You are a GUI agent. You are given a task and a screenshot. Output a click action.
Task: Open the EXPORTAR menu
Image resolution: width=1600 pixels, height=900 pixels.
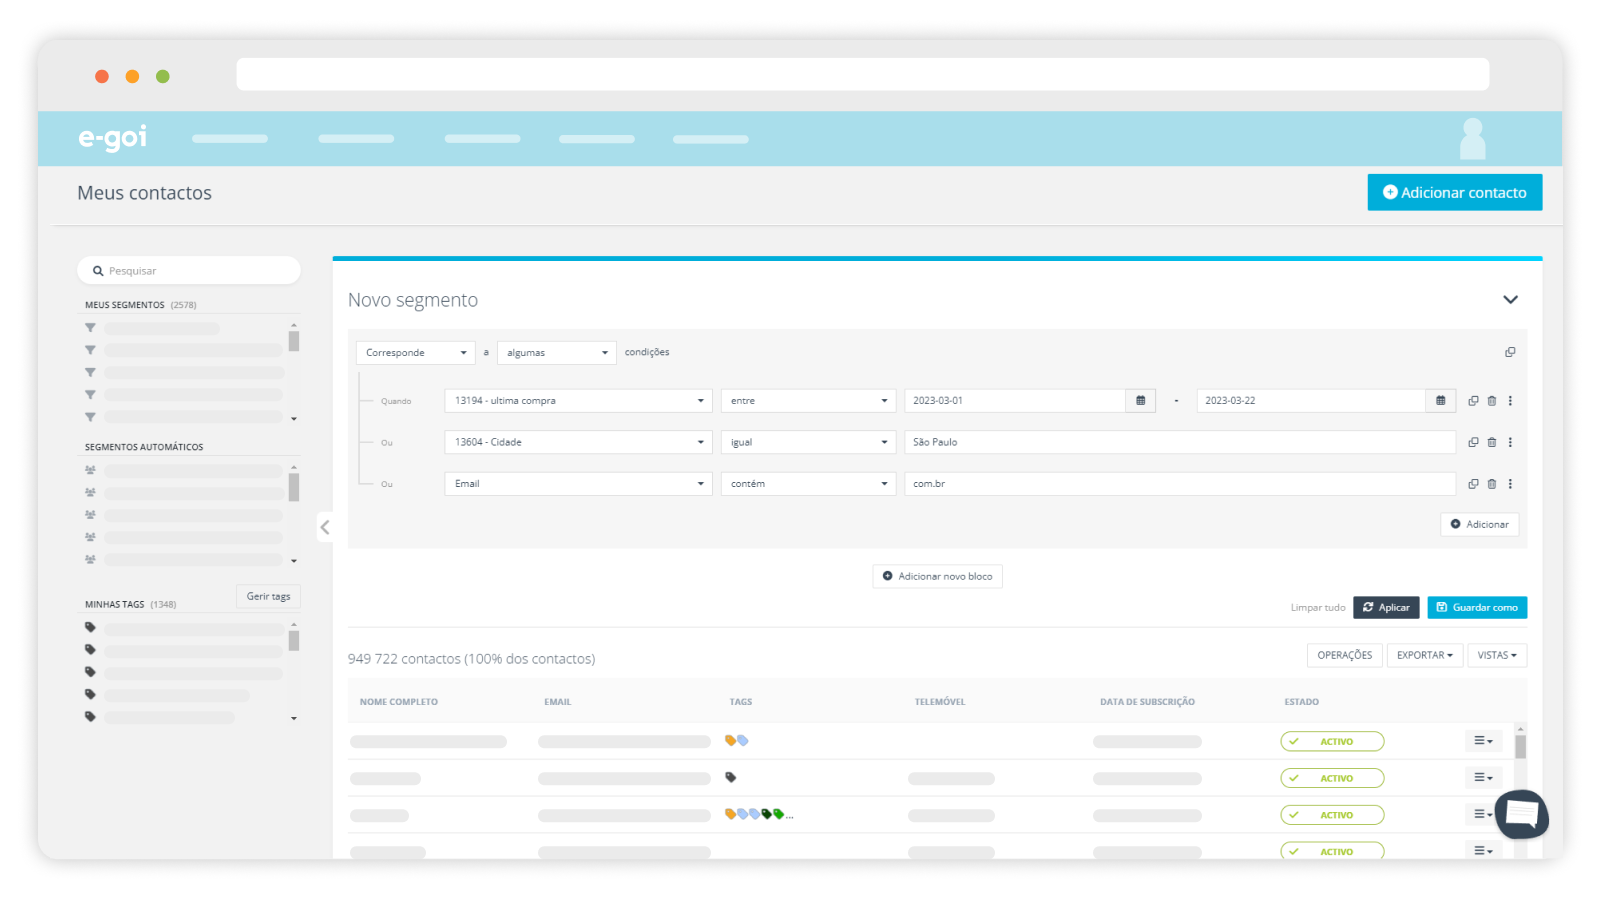tap(1425, 656)
